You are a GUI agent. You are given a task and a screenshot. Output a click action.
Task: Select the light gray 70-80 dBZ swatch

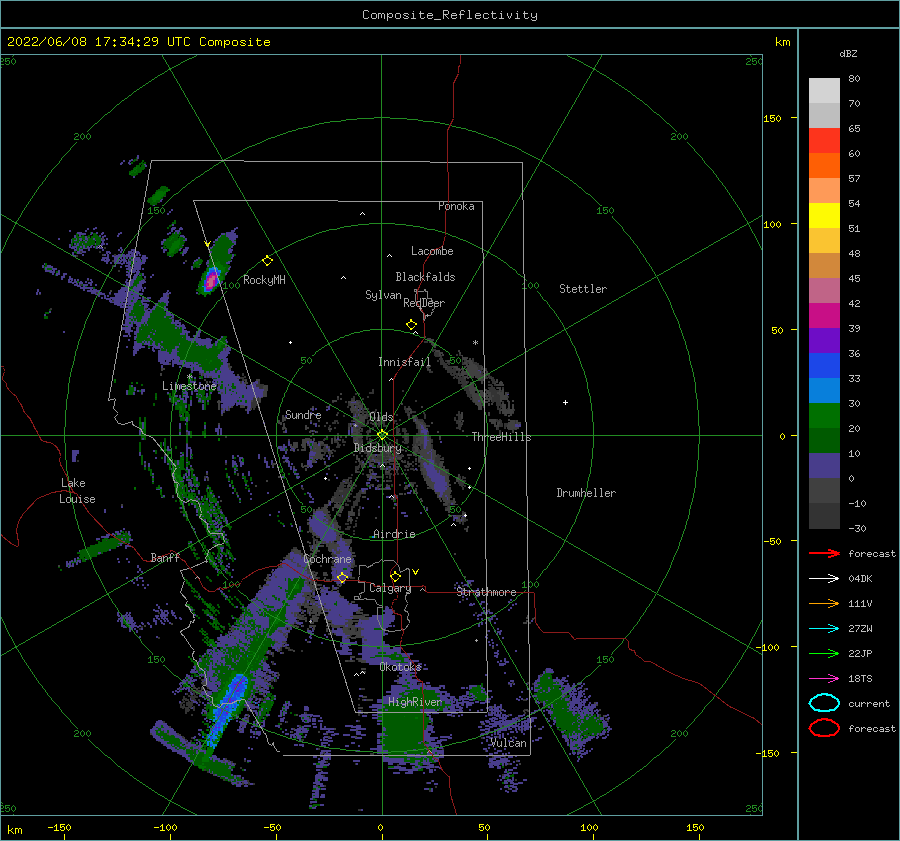[x=824, y=91]
